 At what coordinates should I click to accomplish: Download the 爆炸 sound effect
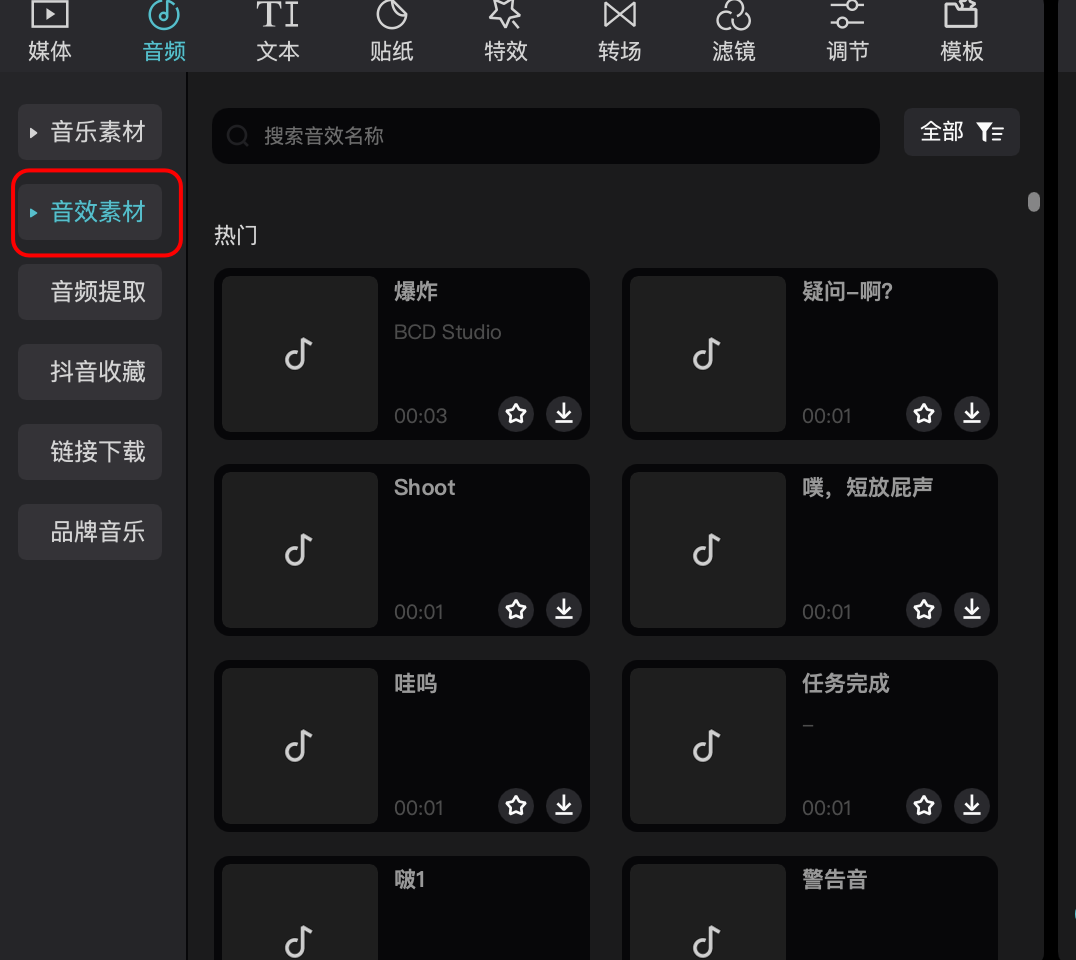pyautogui.click(x=564, y=414)
